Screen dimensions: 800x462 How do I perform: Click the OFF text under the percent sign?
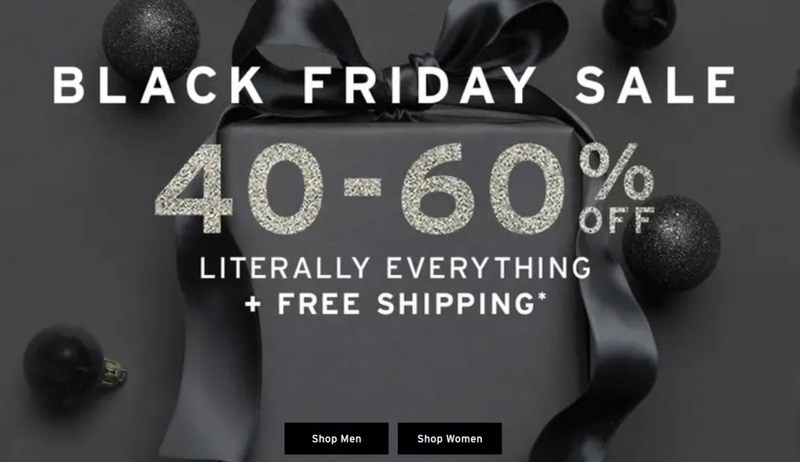[x=617, y=220]
